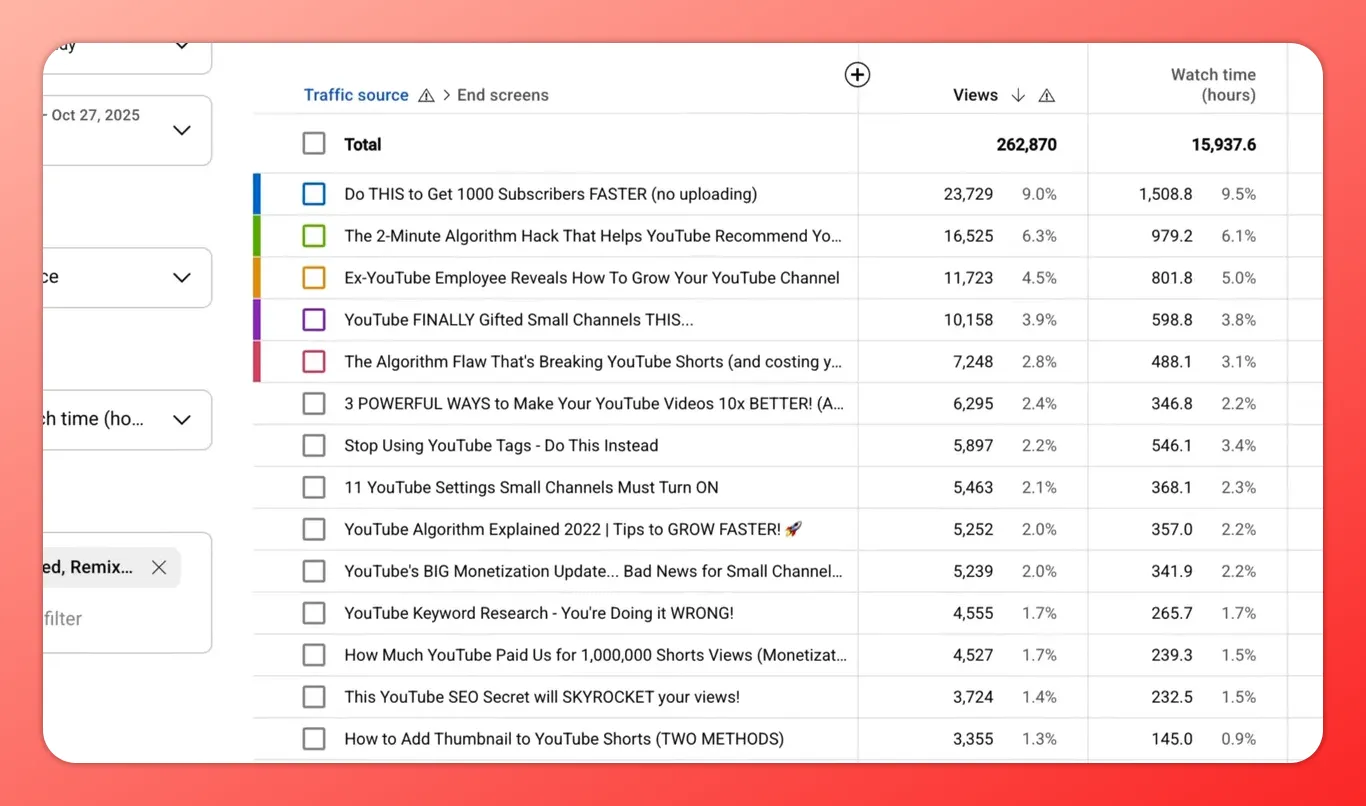
Task: Check the box for YouTube FINALLY Gifted Small Channels row
Action: (x=314, y=320)
